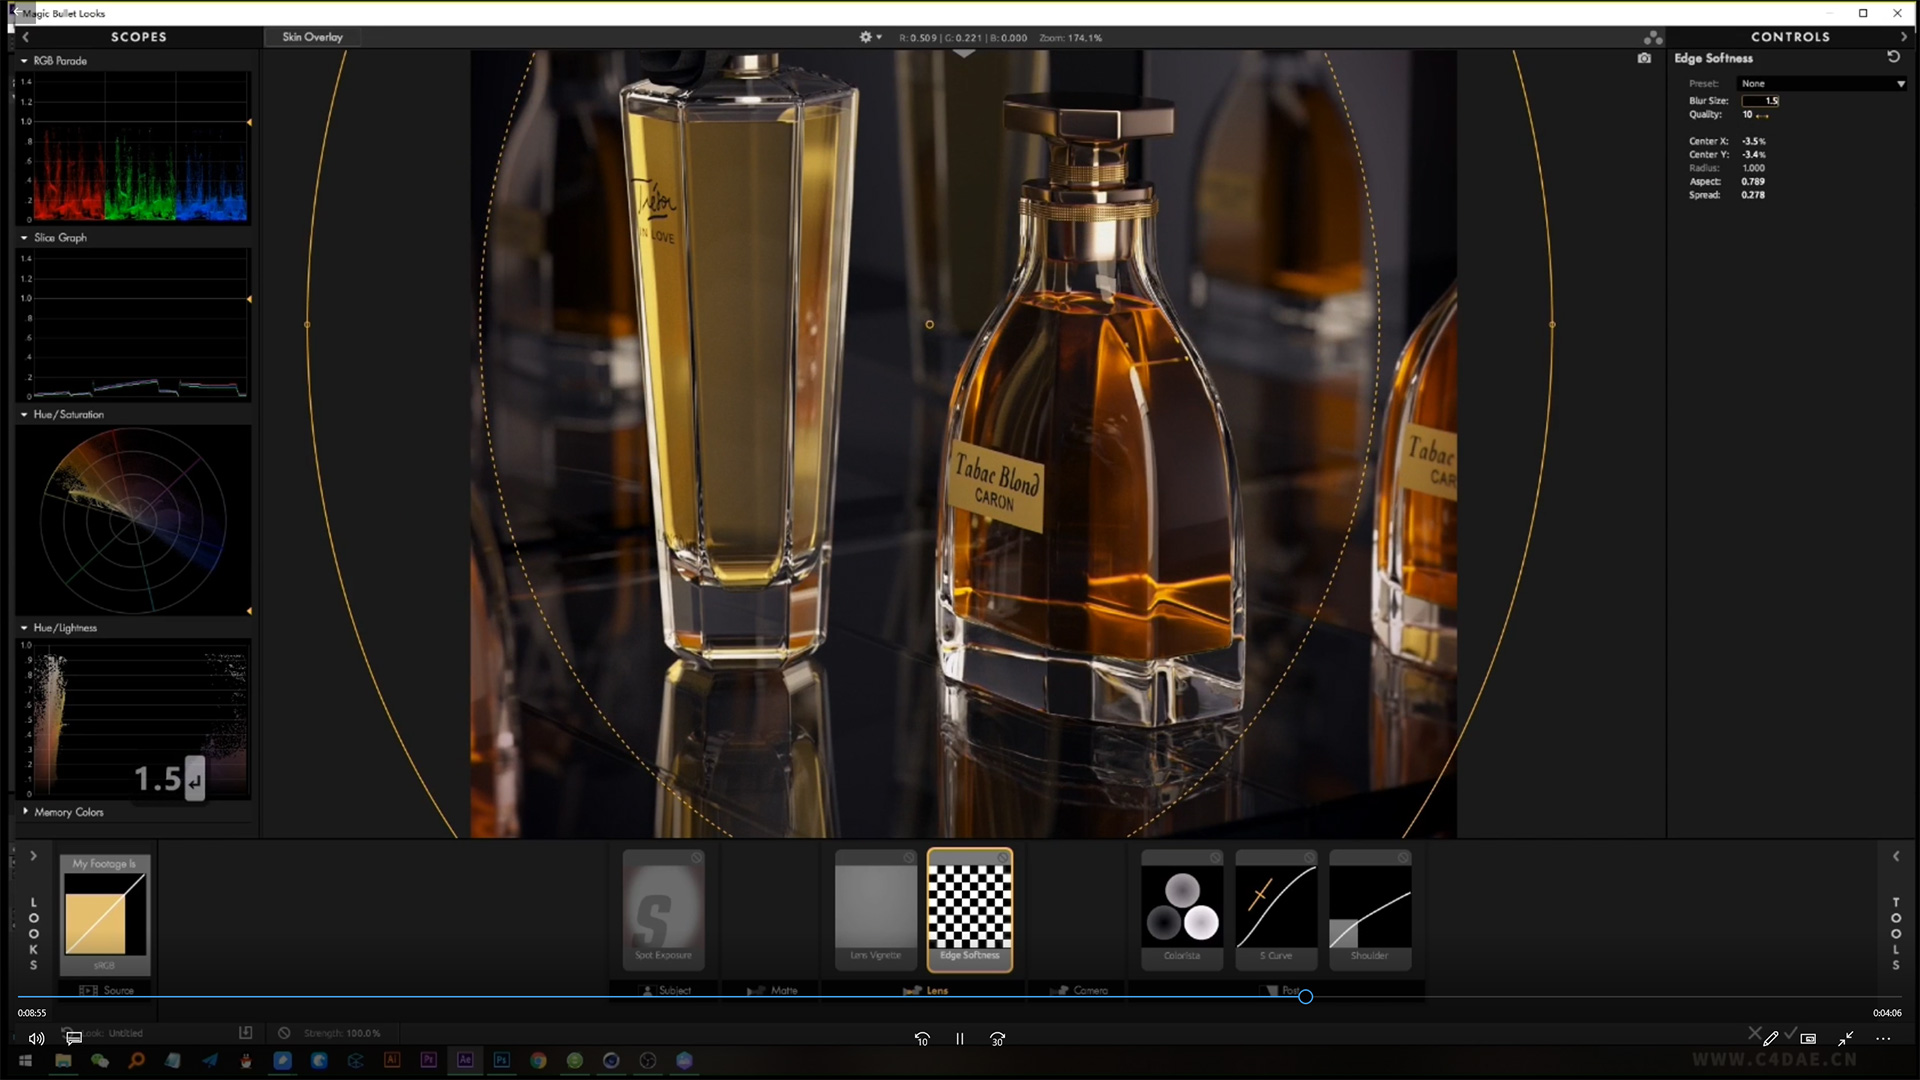This screenshot has width=1920, height=1080.
Task: Click the Aspect value 0.789
Action: point(1752,182)
